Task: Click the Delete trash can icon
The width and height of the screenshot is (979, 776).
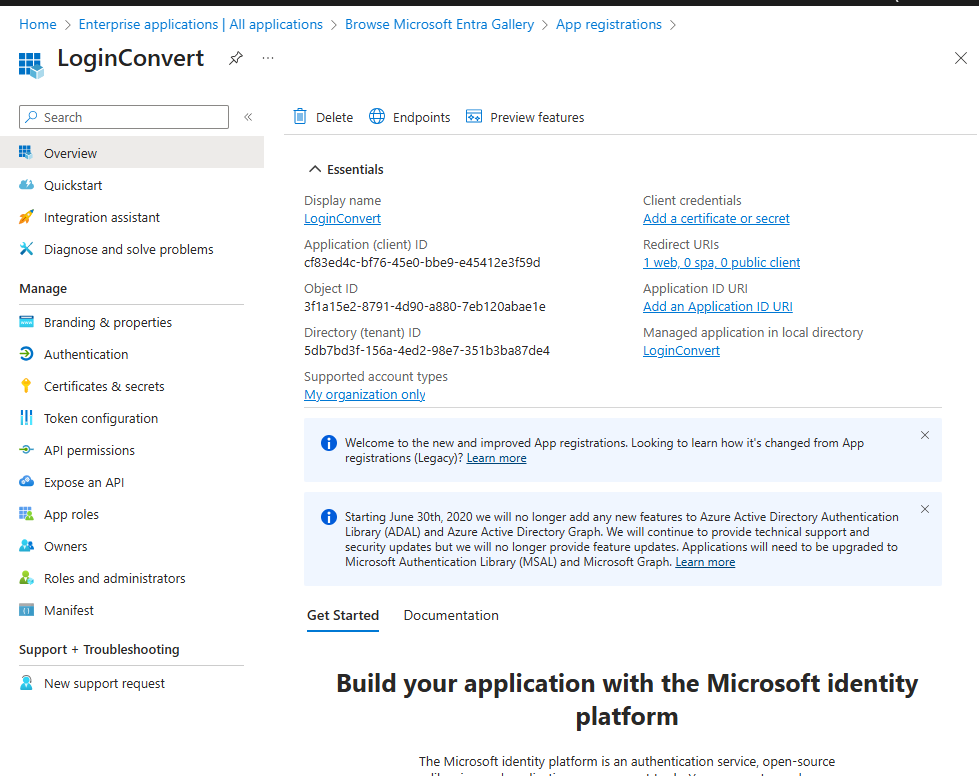Action: (x=300, y=116)
